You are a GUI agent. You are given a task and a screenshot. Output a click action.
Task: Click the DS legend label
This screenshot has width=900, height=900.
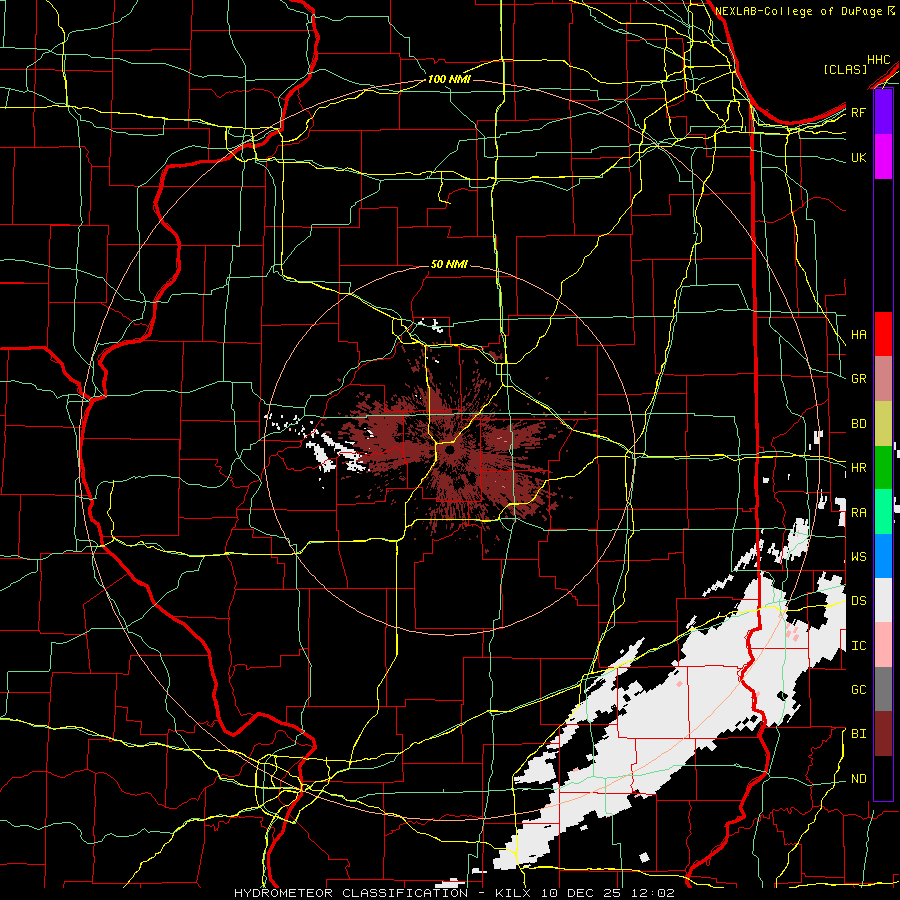(x=858, y=601)
